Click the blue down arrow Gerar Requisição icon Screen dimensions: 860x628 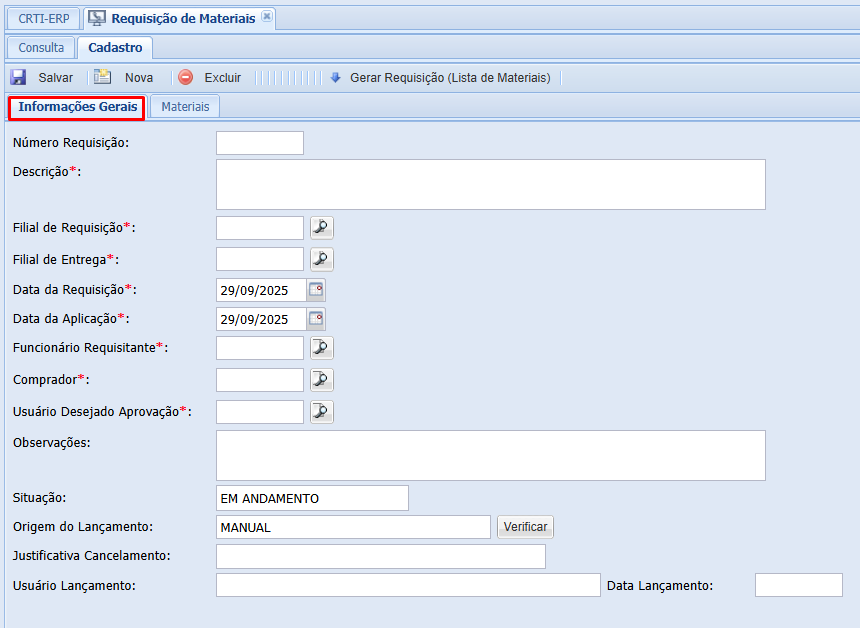(x=336, y=78)
